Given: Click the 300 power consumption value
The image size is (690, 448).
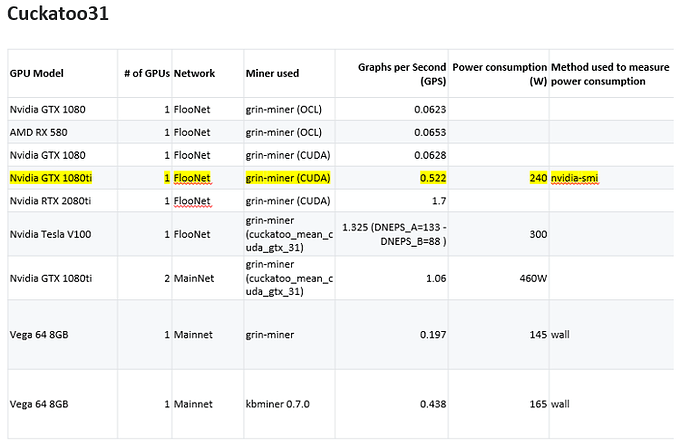Looking at the screenshot, I should pos(538,235).
